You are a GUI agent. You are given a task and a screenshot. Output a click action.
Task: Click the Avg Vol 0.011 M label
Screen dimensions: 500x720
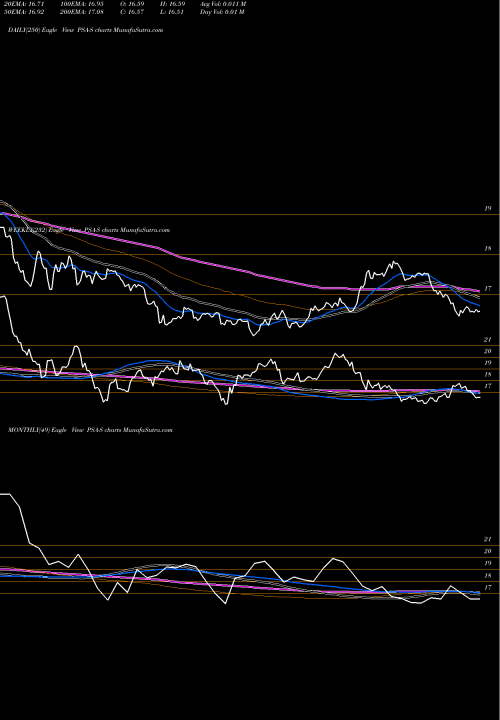(223, 4)
